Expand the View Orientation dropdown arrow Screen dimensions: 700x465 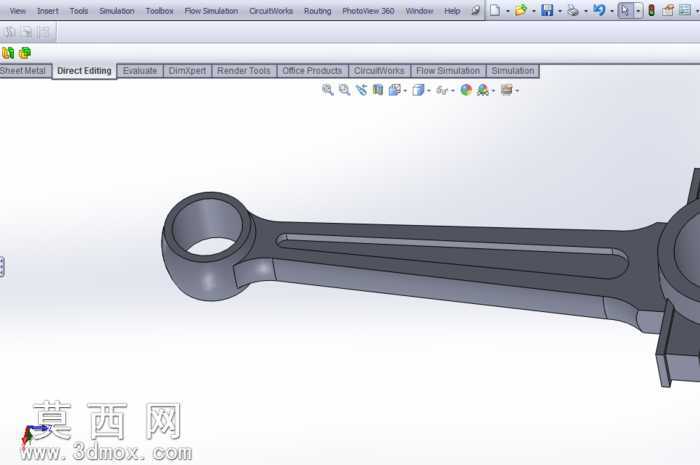pos(405,91)
